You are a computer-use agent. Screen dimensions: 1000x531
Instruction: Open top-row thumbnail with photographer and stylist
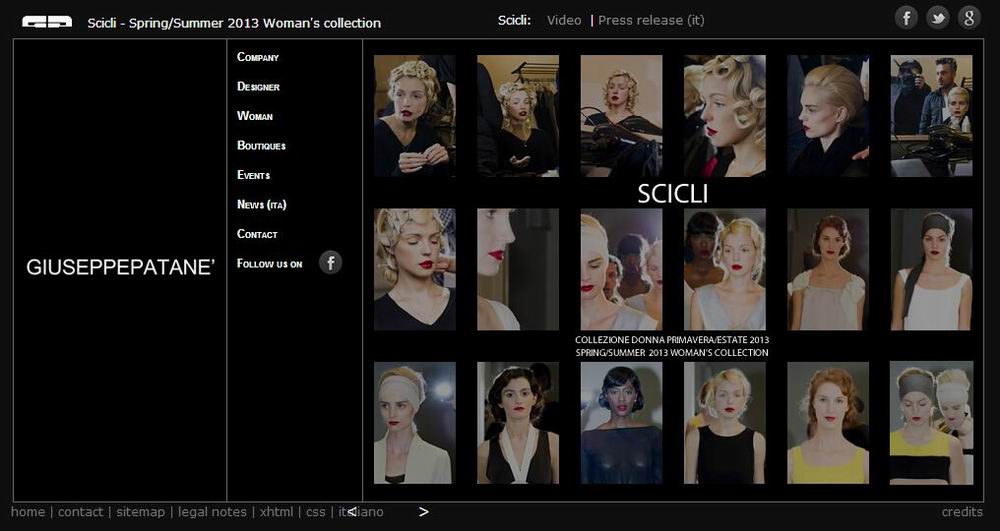(x=931, y=115)
